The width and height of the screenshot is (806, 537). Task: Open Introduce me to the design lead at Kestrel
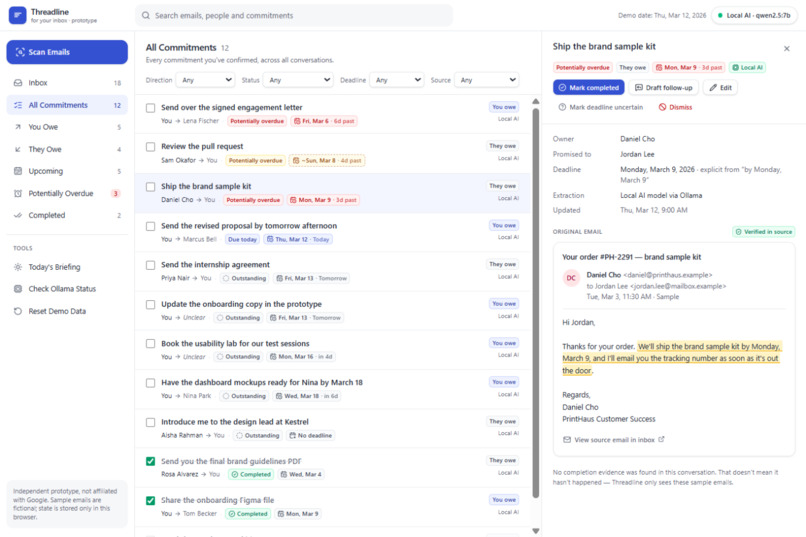pos(333,429)
